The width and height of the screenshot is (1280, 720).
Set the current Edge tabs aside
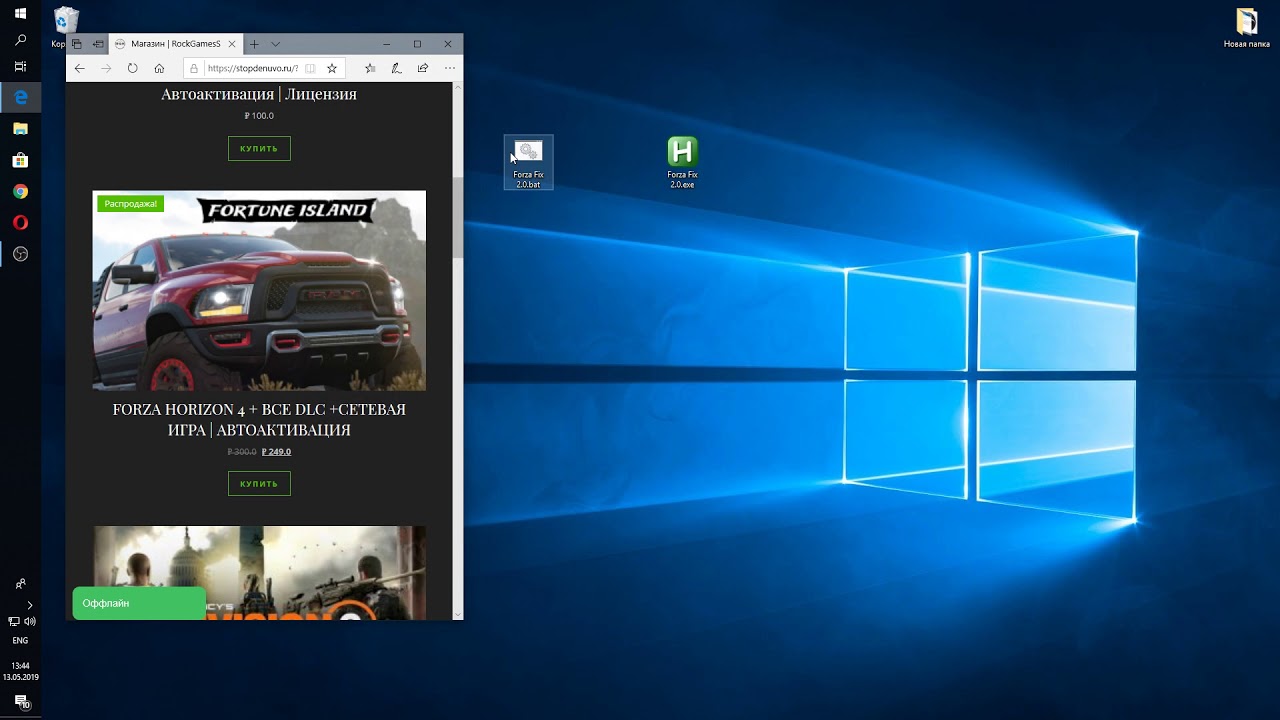point(98,44)
